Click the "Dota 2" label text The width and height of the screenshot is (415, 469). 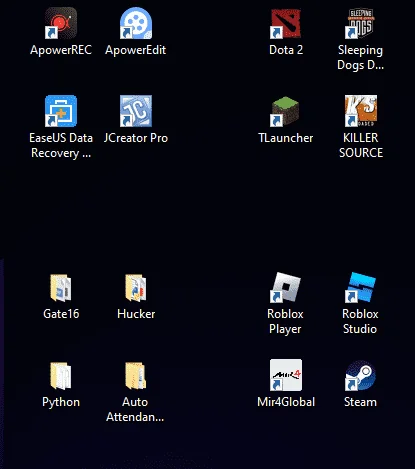click(x=286, y=50)
